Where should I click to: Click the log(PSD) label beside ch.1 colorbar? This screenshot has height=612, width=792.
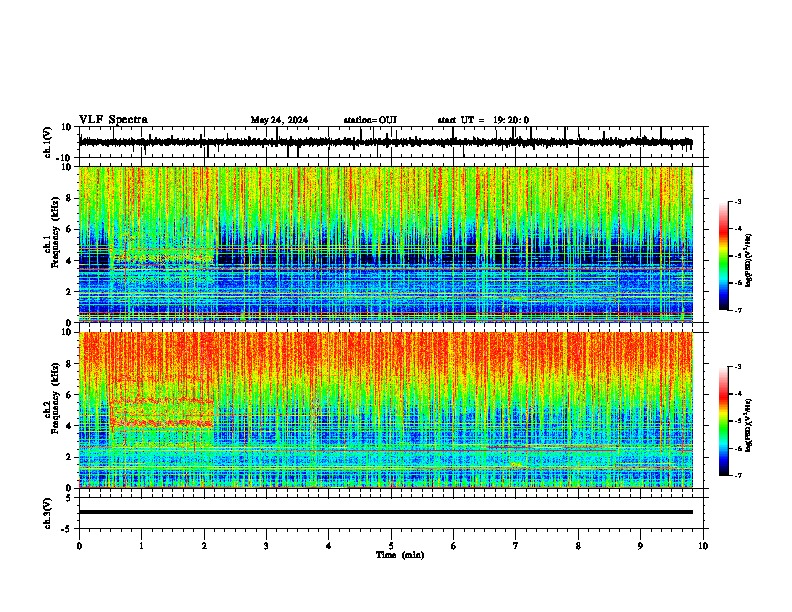(748, 260)
